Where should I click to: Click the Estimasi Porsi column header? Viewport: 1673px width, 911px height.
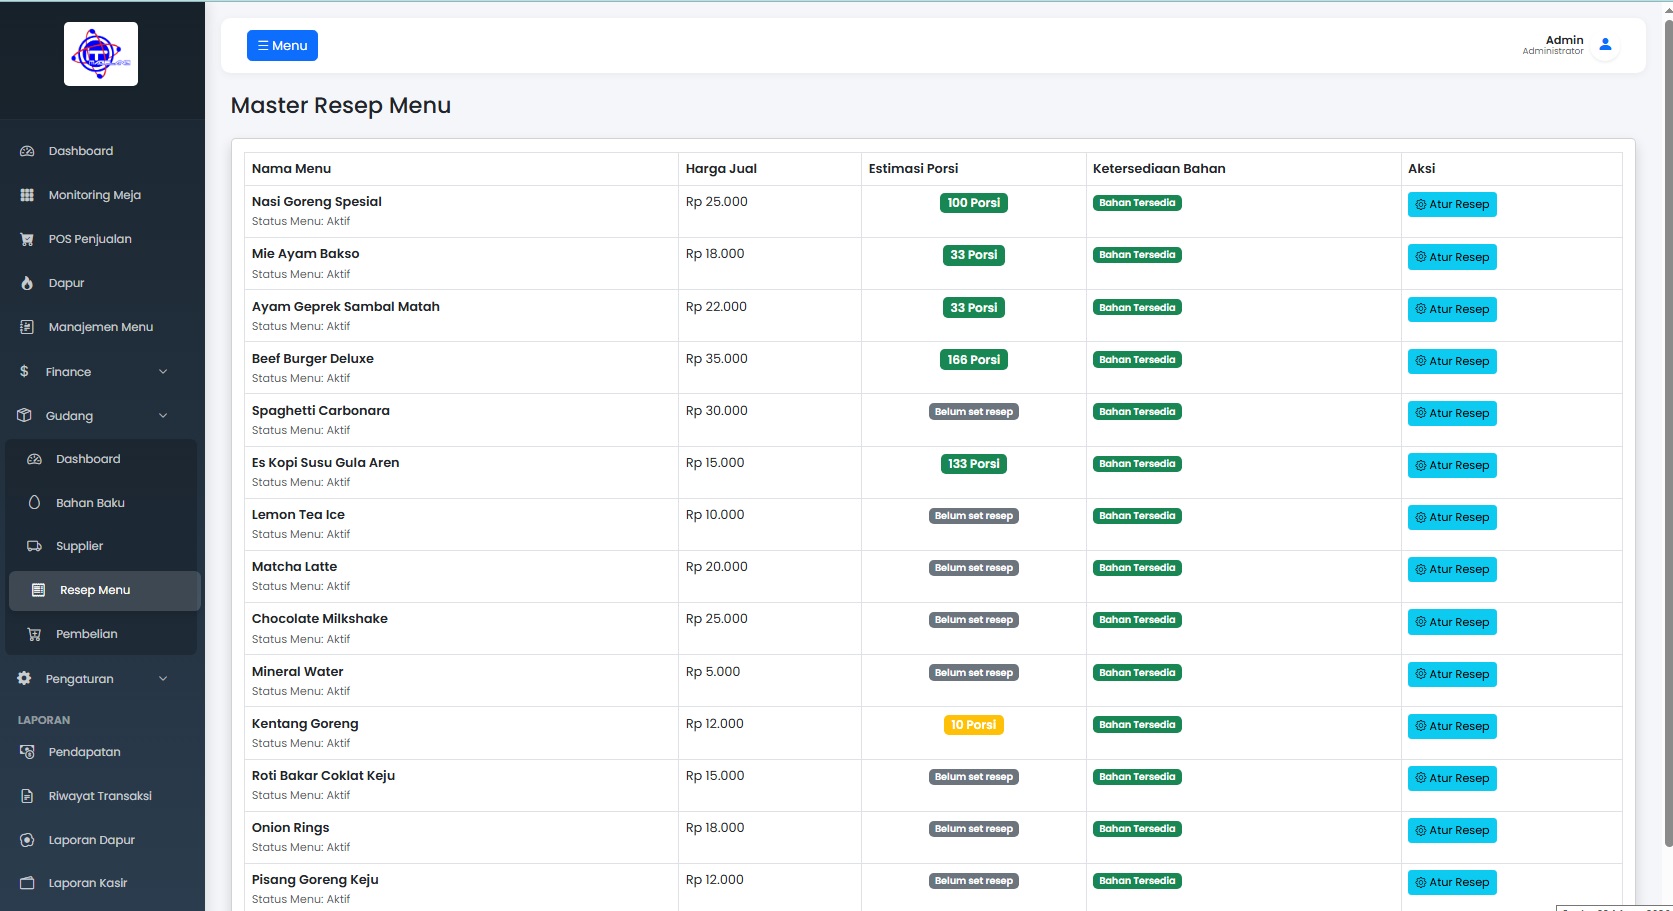coord(913,169)
